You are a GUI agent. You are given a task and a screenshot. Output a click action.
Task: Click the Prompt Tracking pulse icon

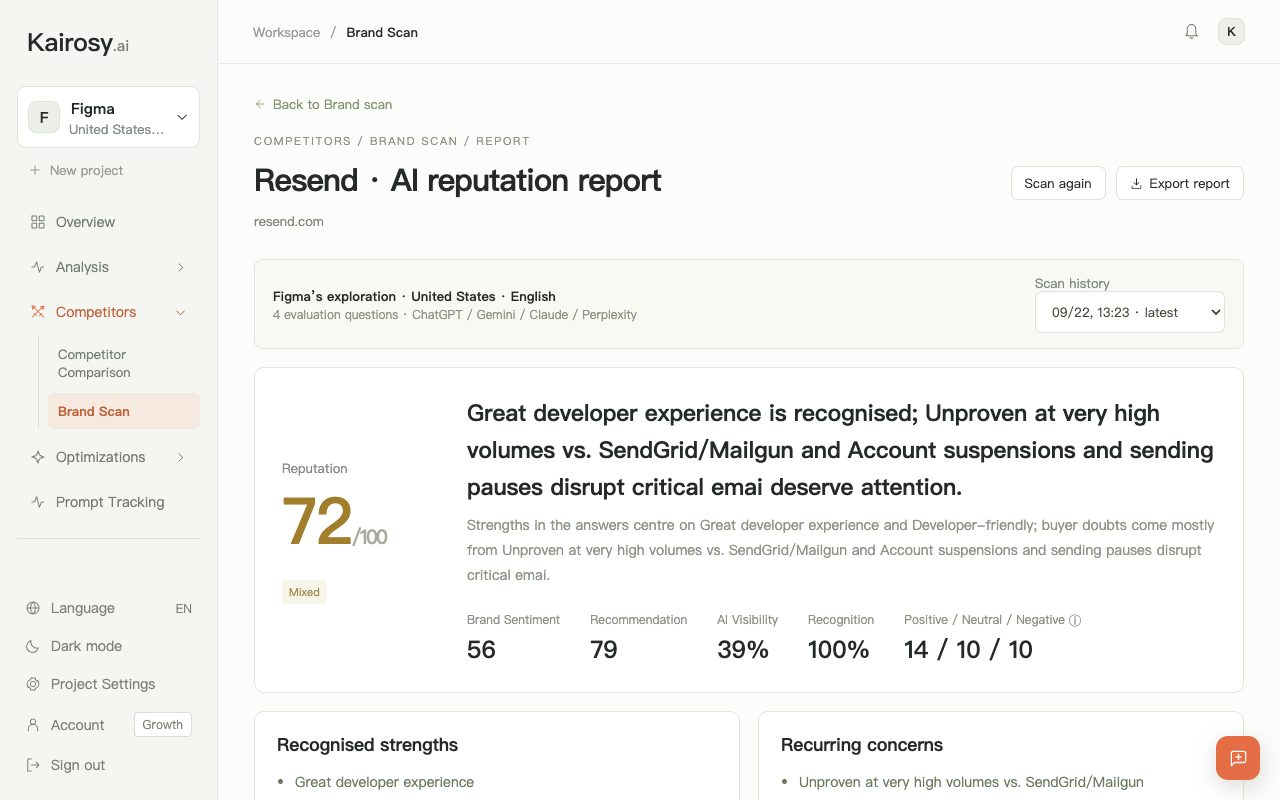coord(38,502)
